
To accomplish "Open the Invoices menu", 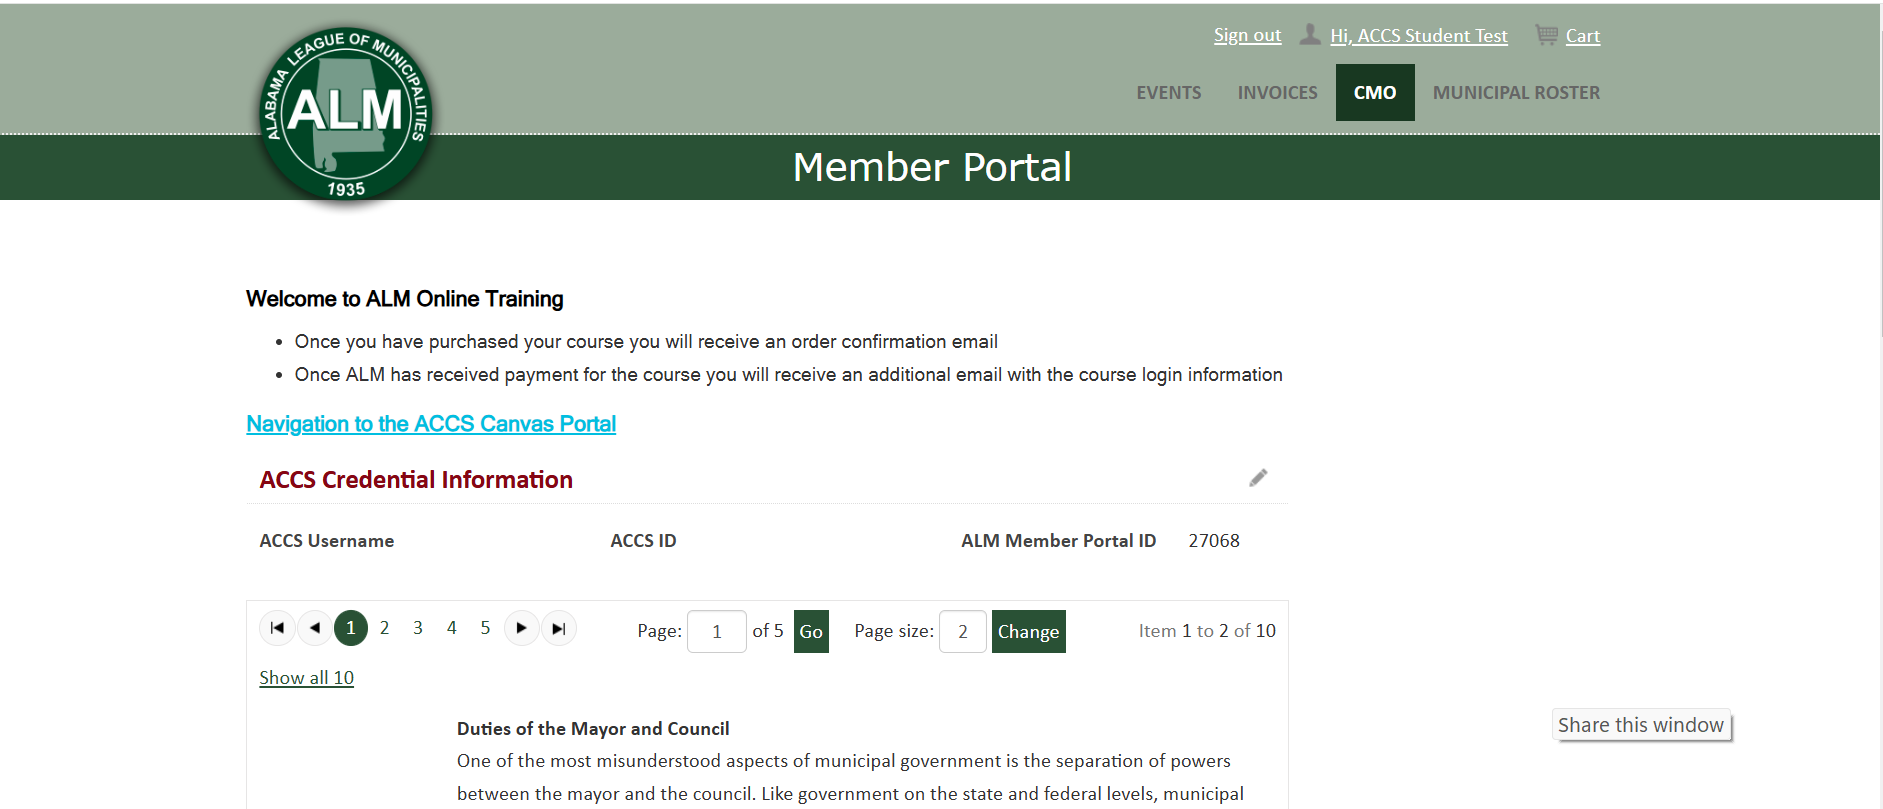I will (1278, 93).
